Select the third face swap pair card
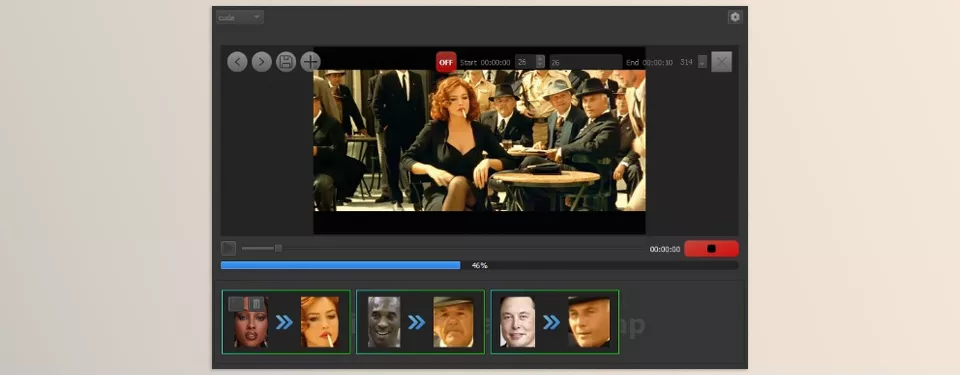 (x=555, y=322)
